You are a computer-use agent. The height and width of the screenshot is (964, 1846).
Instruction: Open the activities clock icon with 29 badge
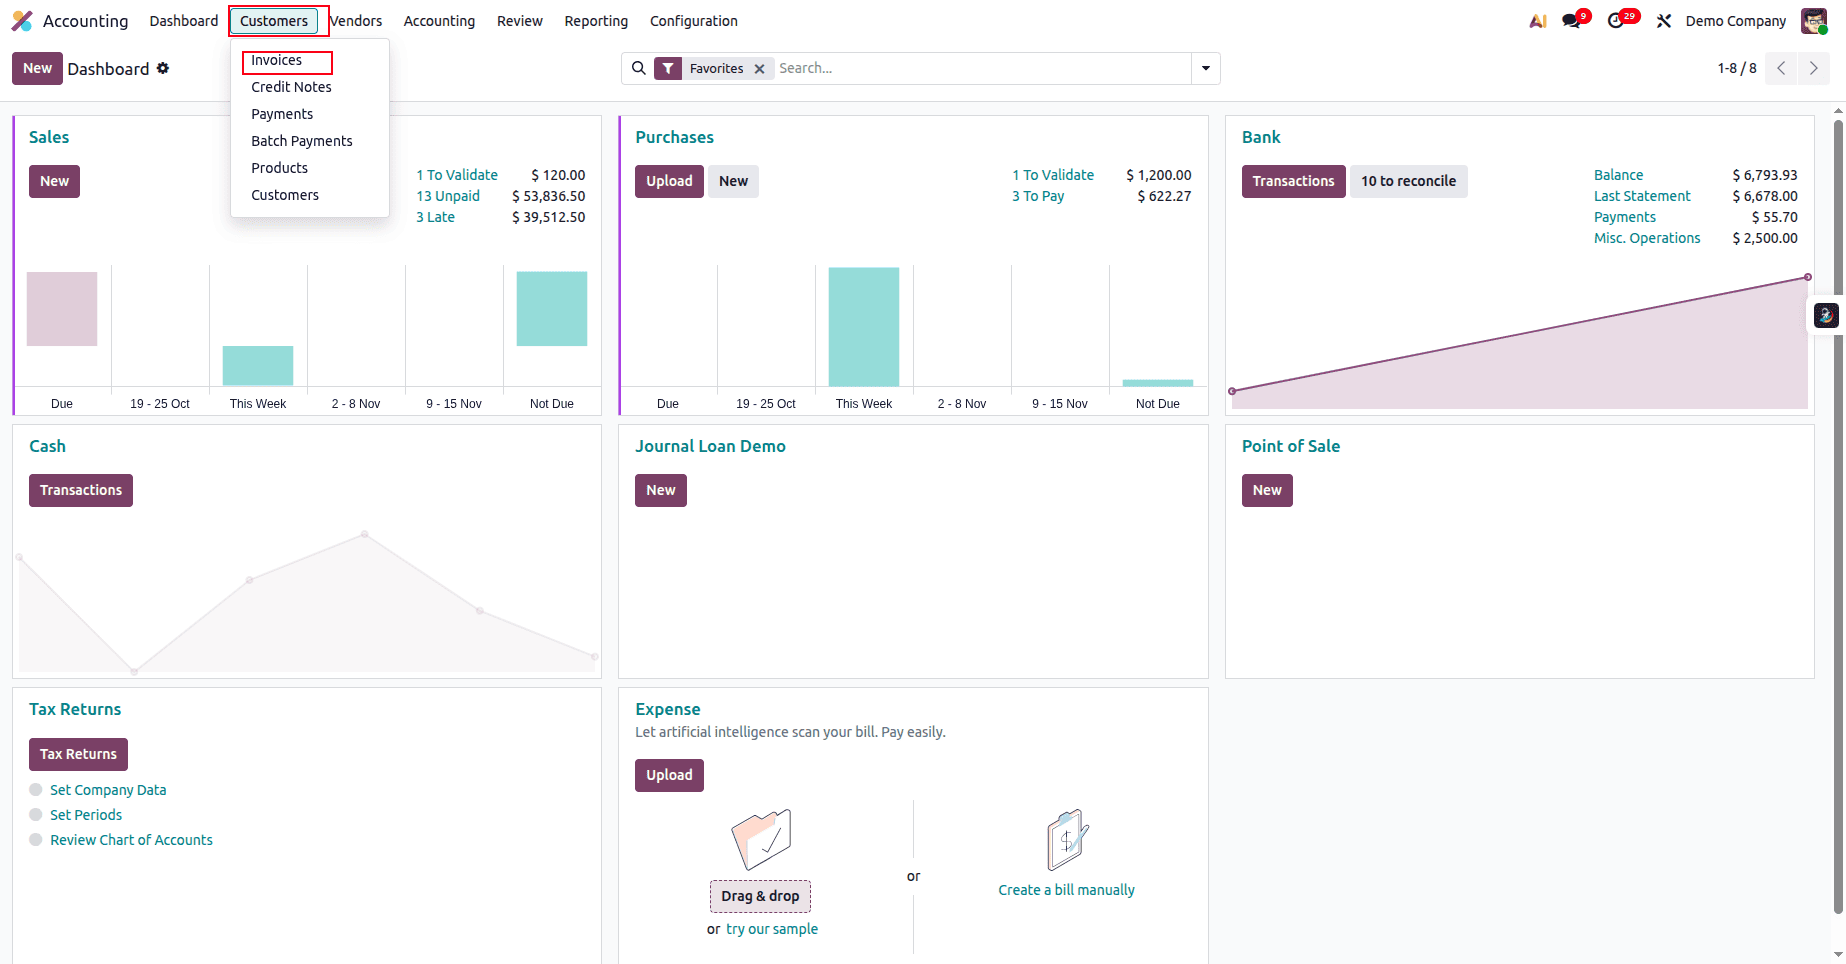coord(1616,20)
